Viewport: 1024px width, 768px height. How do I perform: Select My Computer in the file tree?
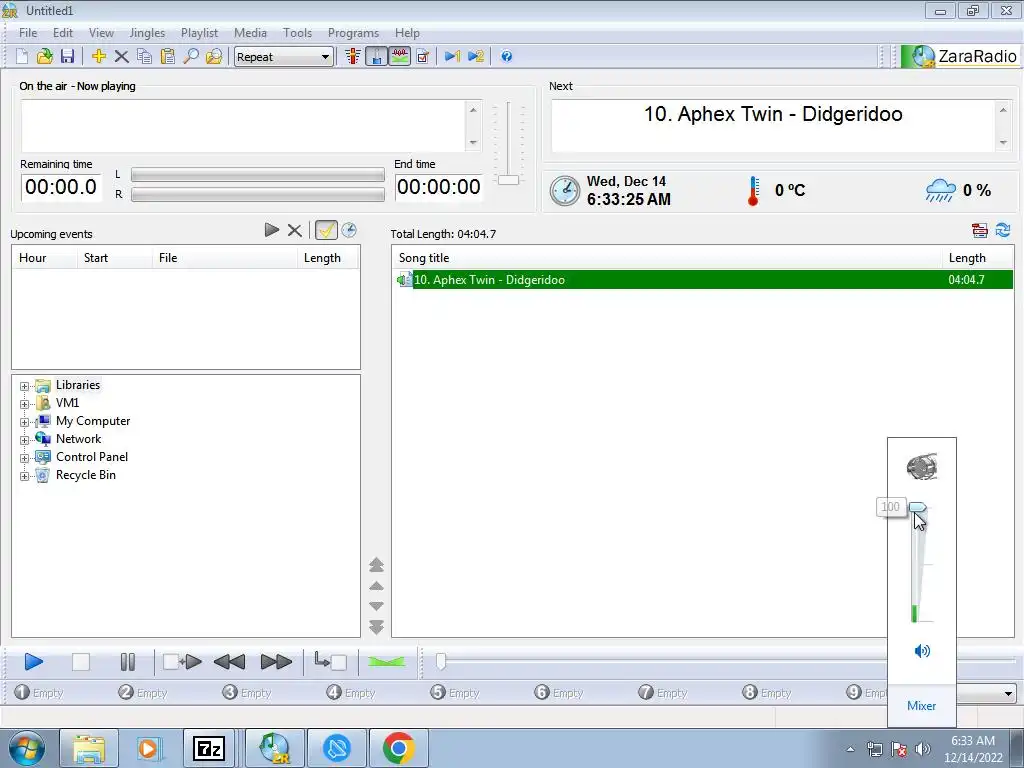pos(93,421)
